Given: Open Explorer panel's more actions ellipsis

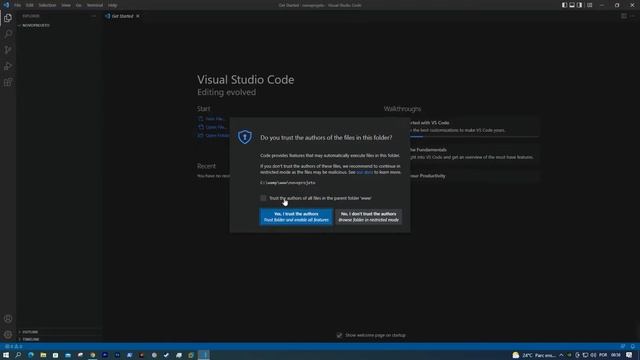Looking at the screenshot, I should tap(93, 16).
